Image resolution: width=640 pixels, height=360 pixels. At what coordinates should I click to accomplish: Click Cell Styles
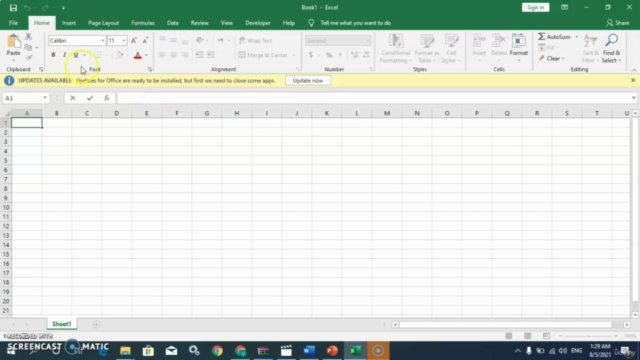pyautogui.click(x=451, y=49)
